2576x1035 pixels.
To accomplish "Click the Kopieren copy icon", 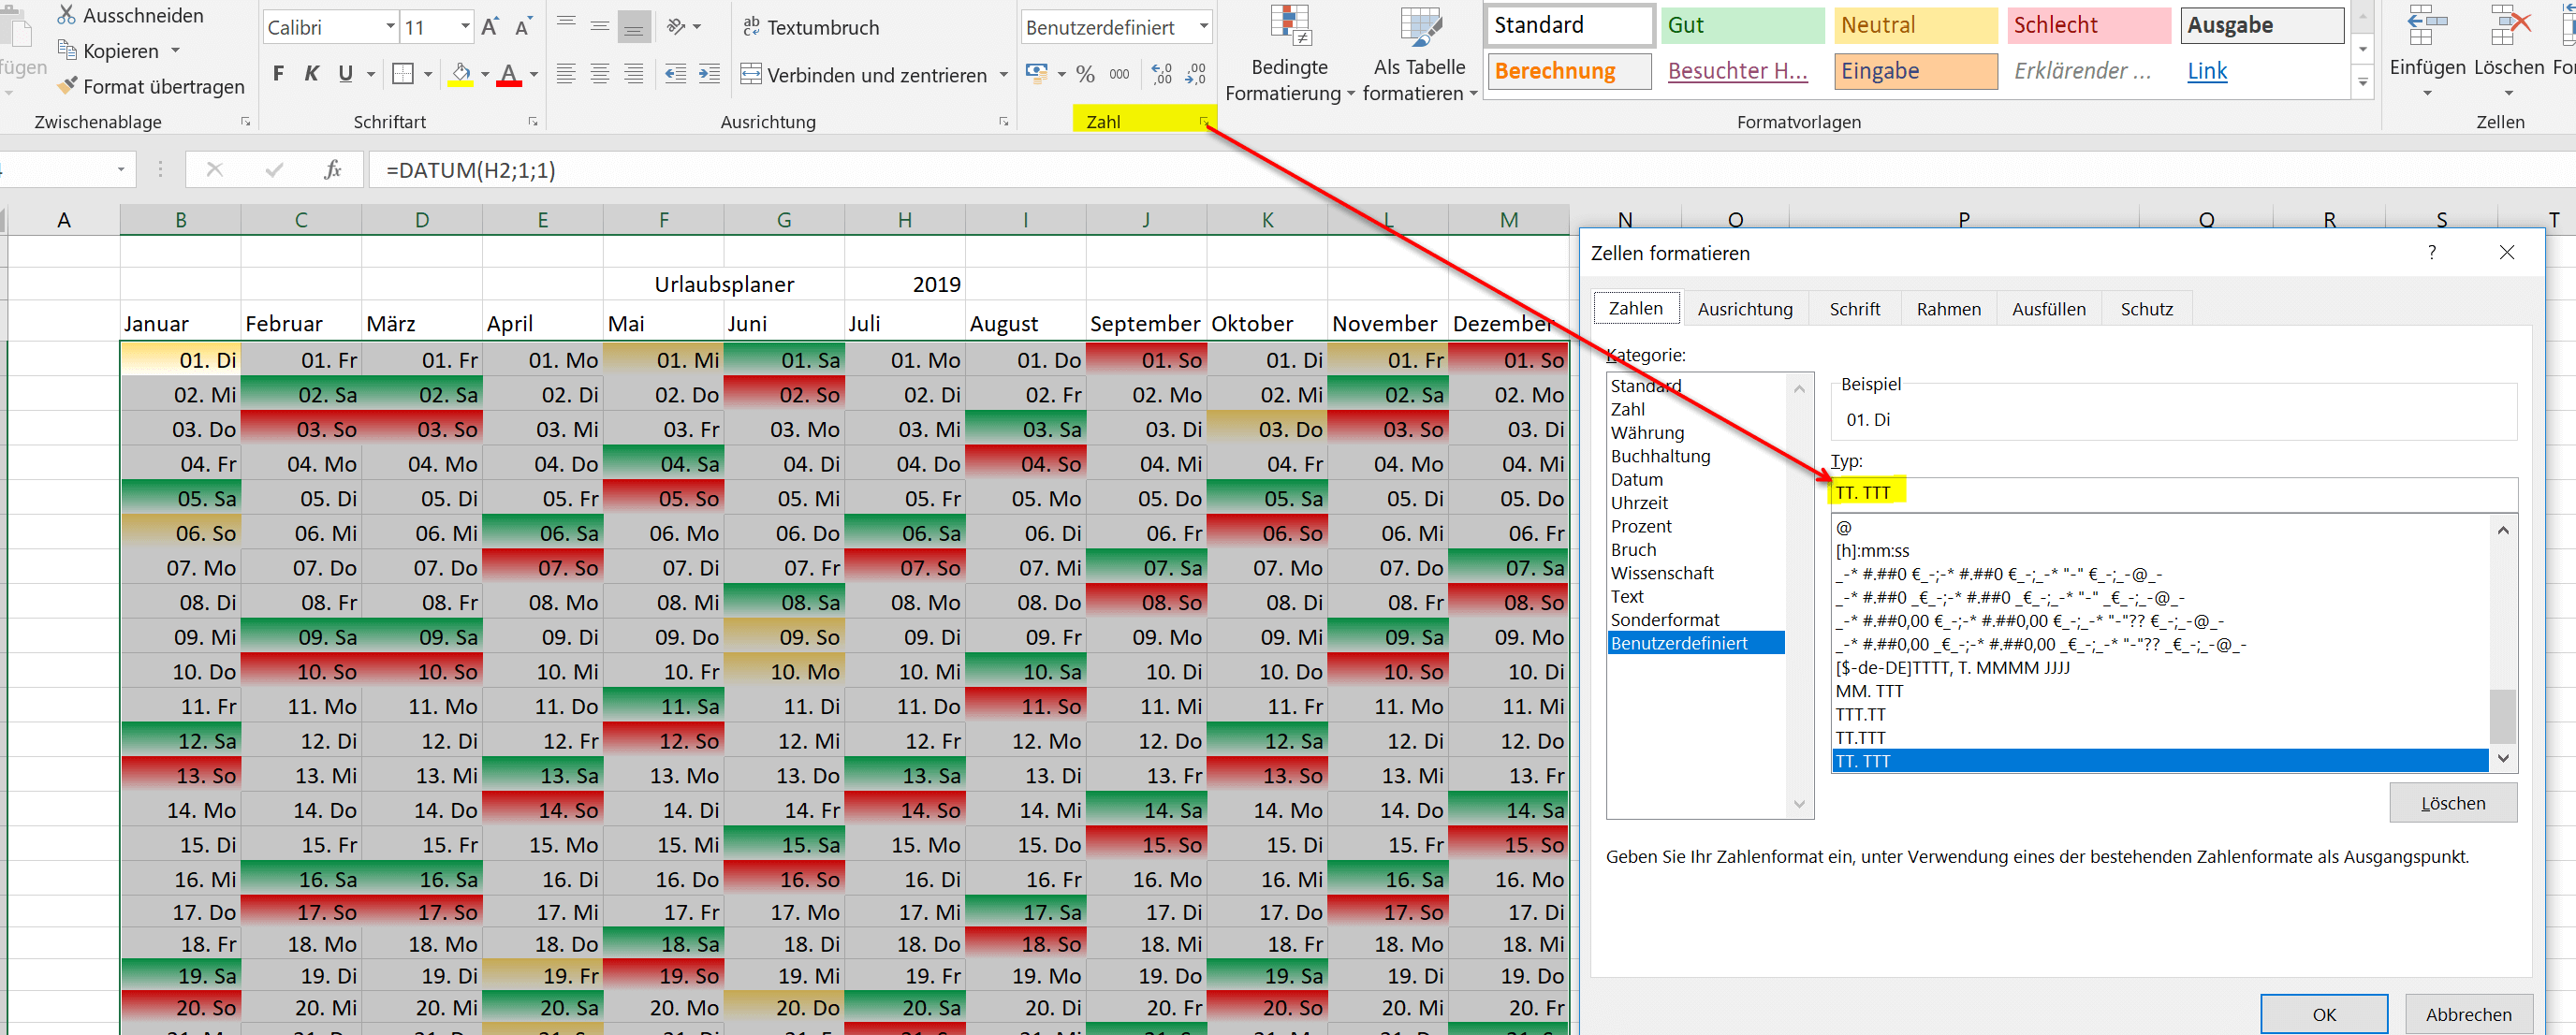I will [66, 50].
